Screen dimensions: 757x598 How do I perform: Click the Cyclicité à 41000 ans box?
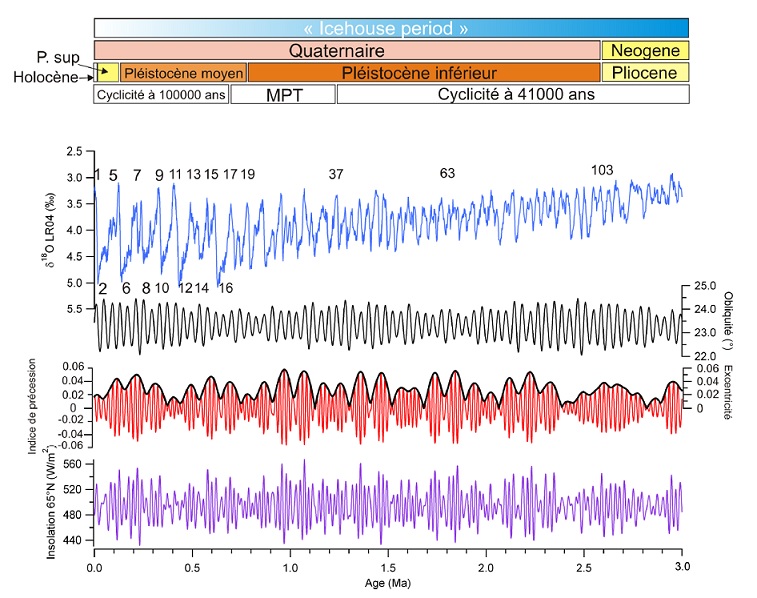click(x=513, y=95)
